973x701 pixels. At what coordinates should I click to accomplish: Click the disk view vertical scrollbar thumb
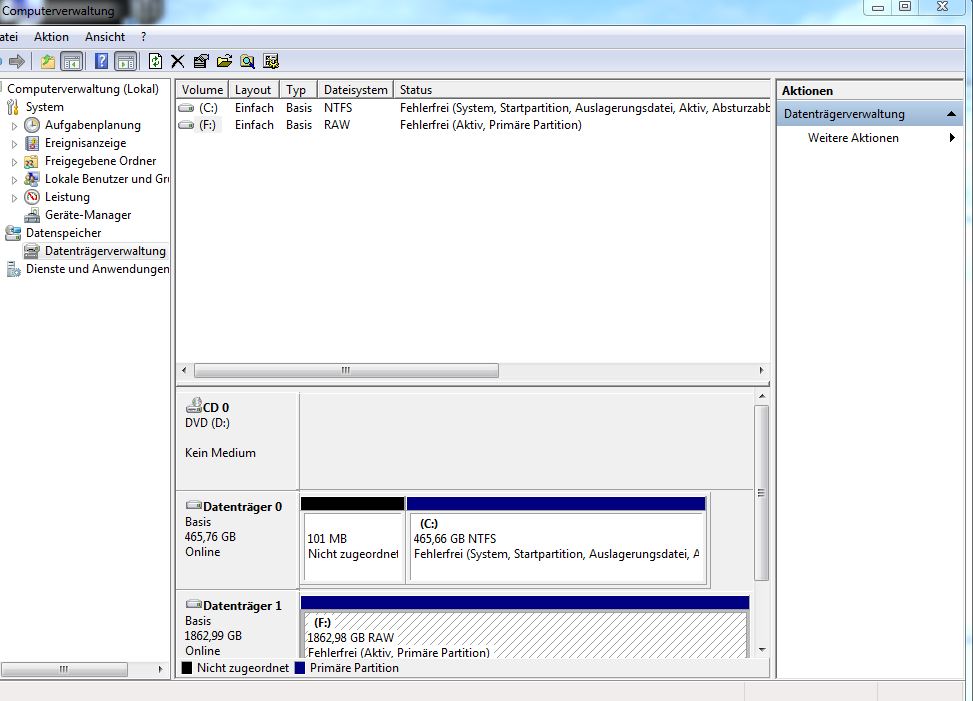pos(761,493)
